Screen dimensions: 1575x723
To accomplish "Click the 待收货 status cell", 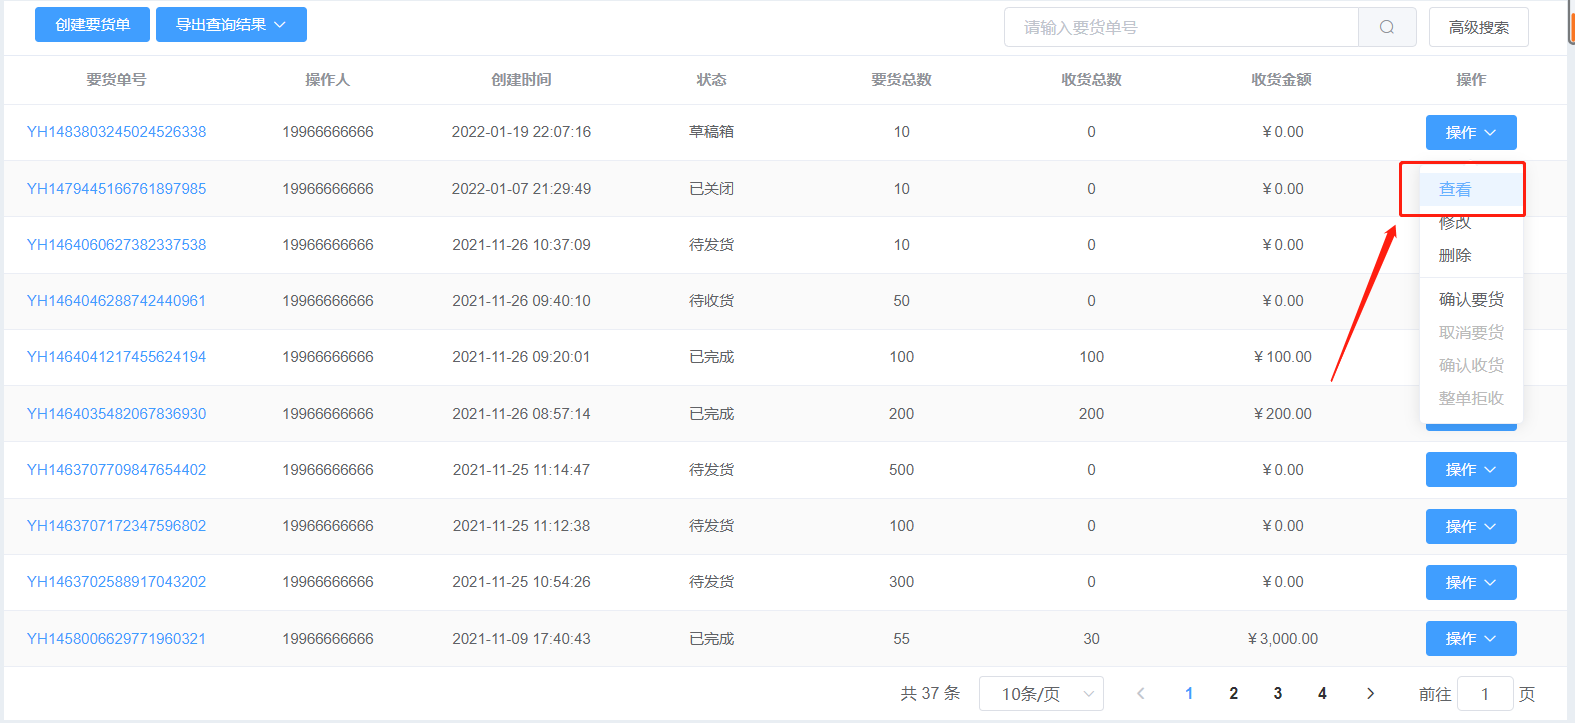I will [711, 301].
